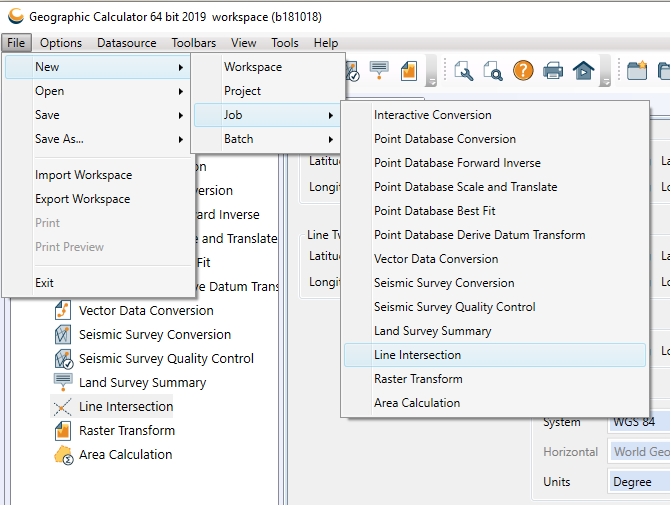Choose Land Survey Summary in Job submenu

tap(433, 331)
